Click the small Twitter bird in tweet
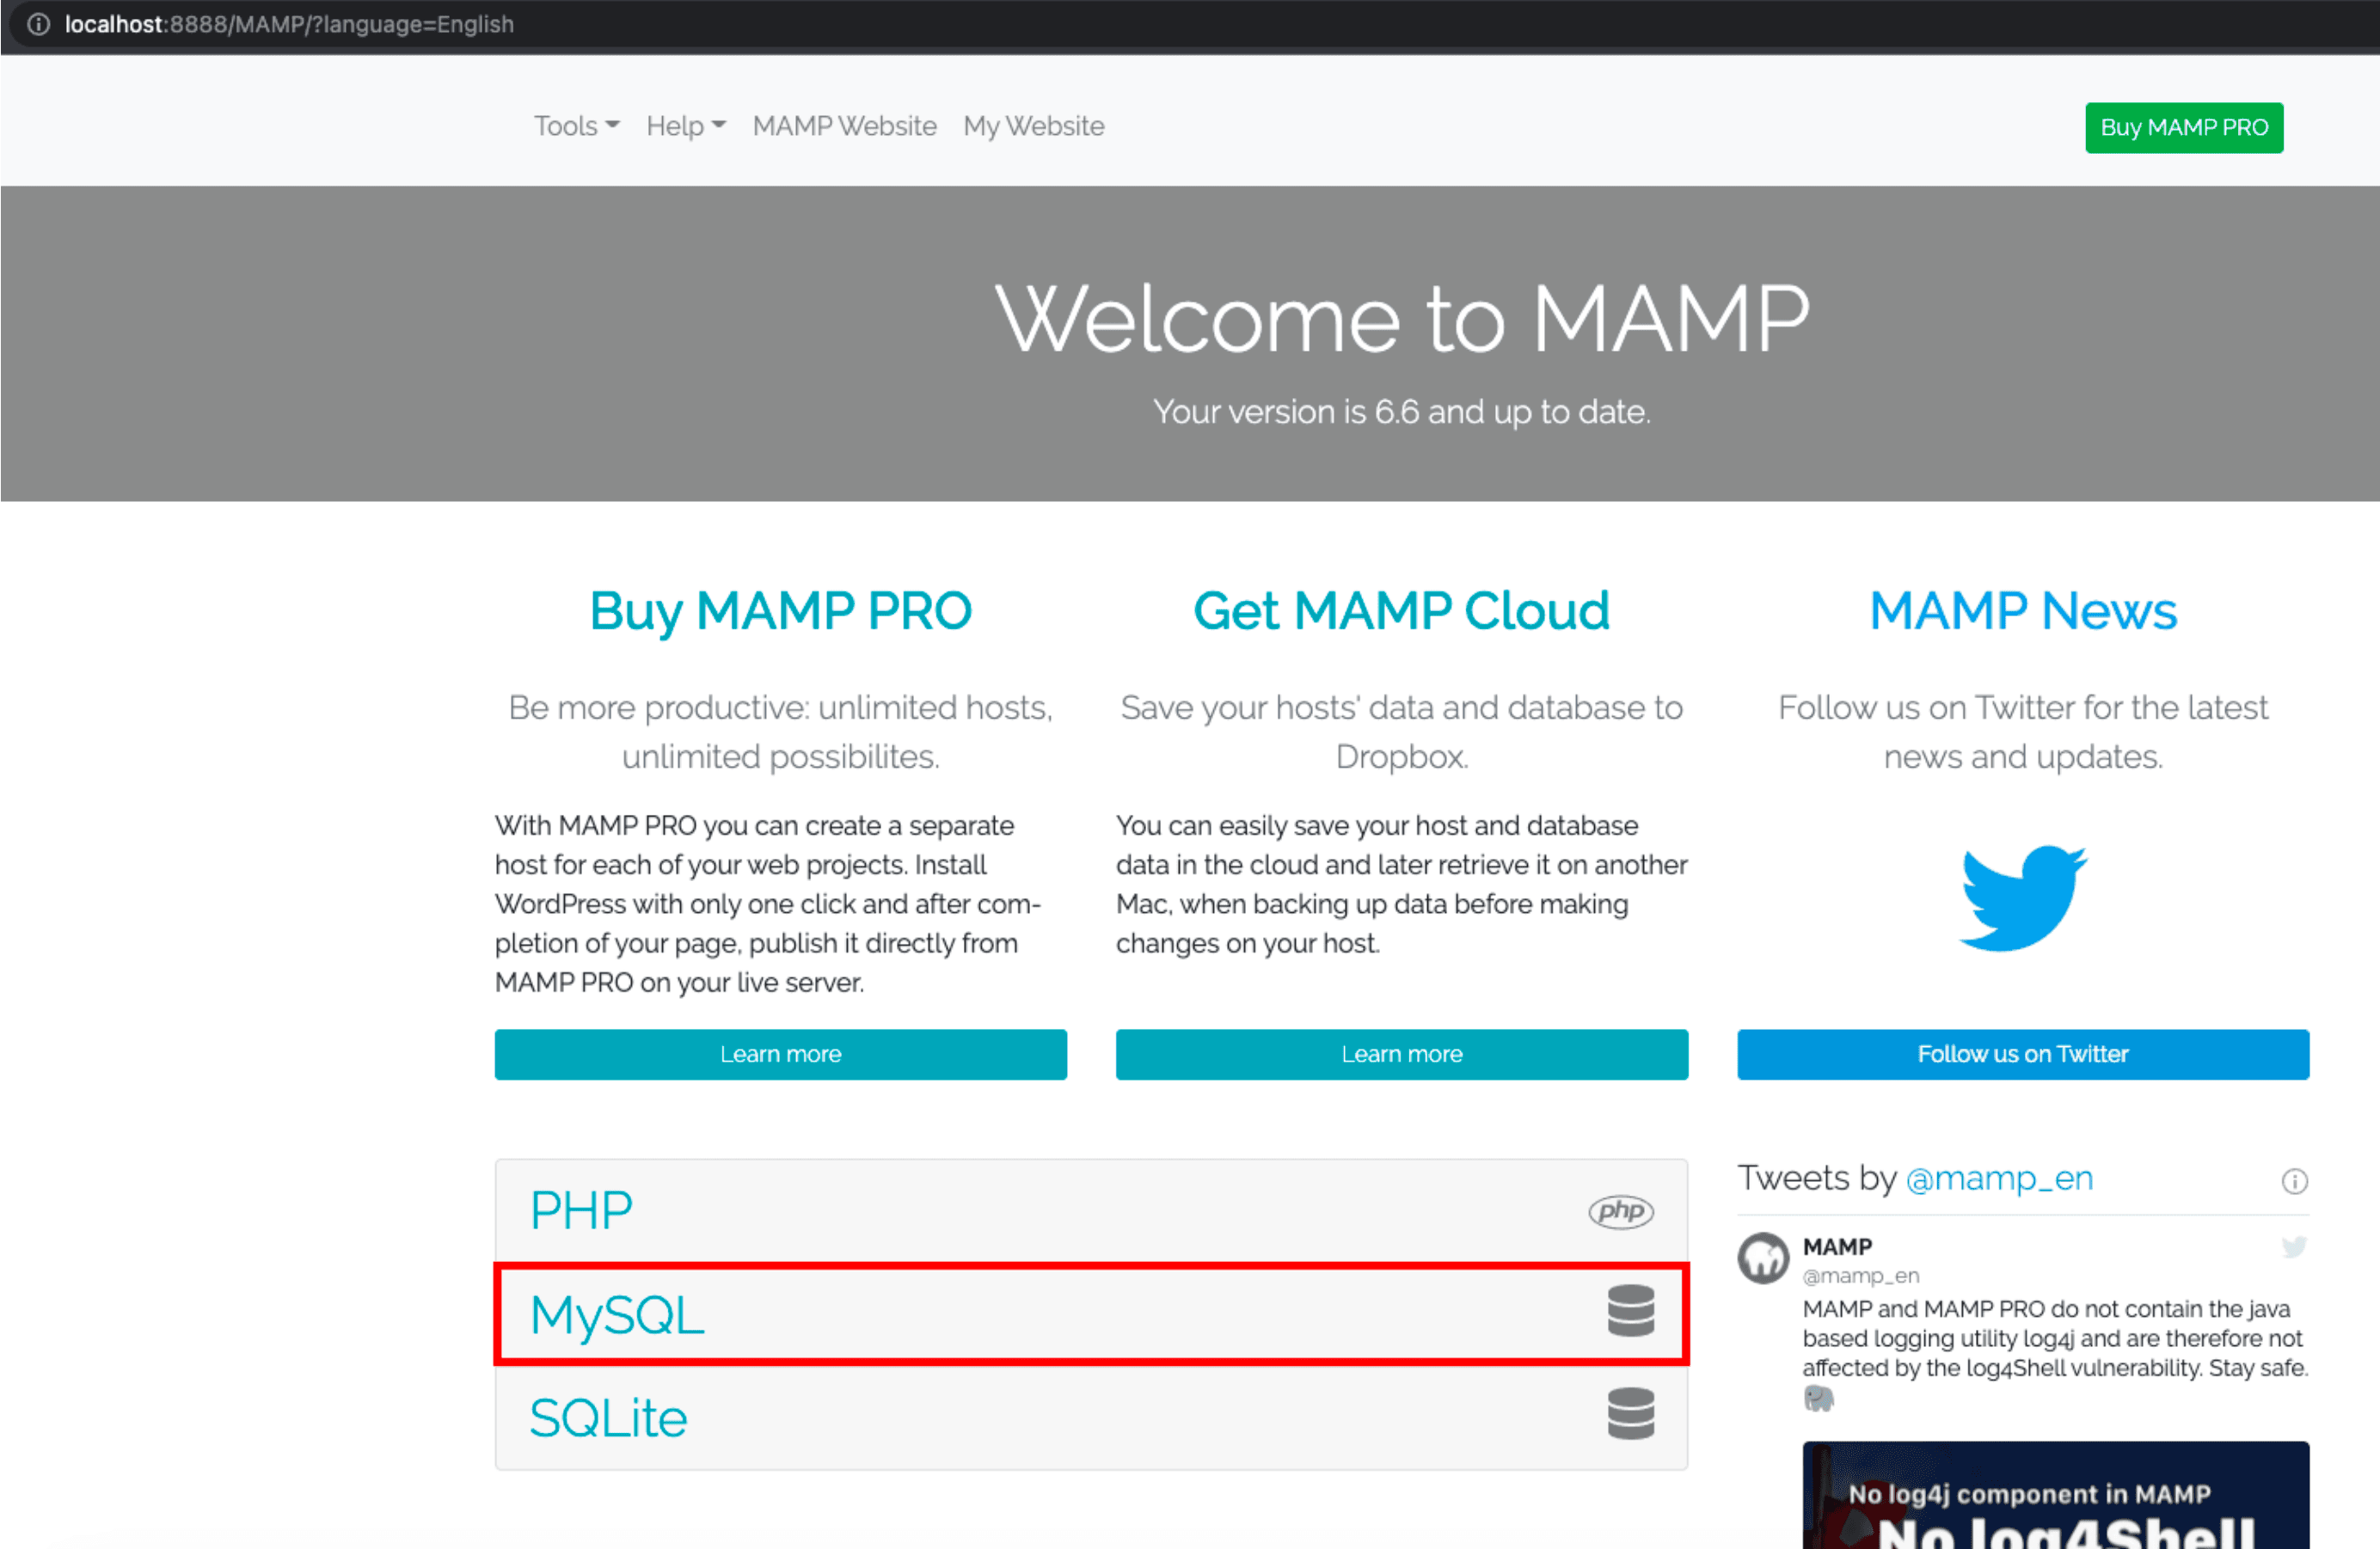The image size is (2380, 1549). click(2294, 1246)
